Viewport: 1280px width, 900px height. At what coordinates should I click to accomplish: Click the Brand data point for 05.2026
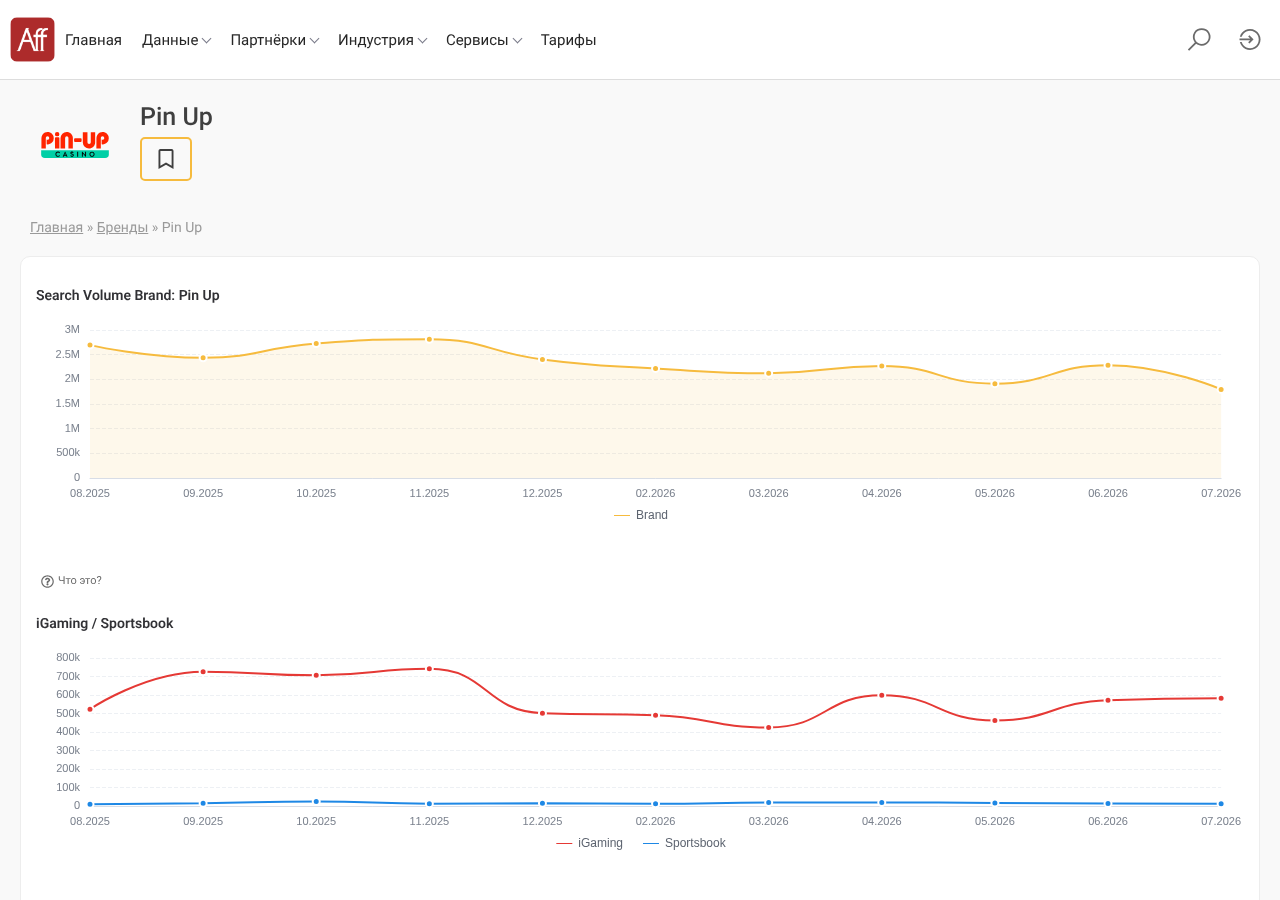click(x=995, y=383)
